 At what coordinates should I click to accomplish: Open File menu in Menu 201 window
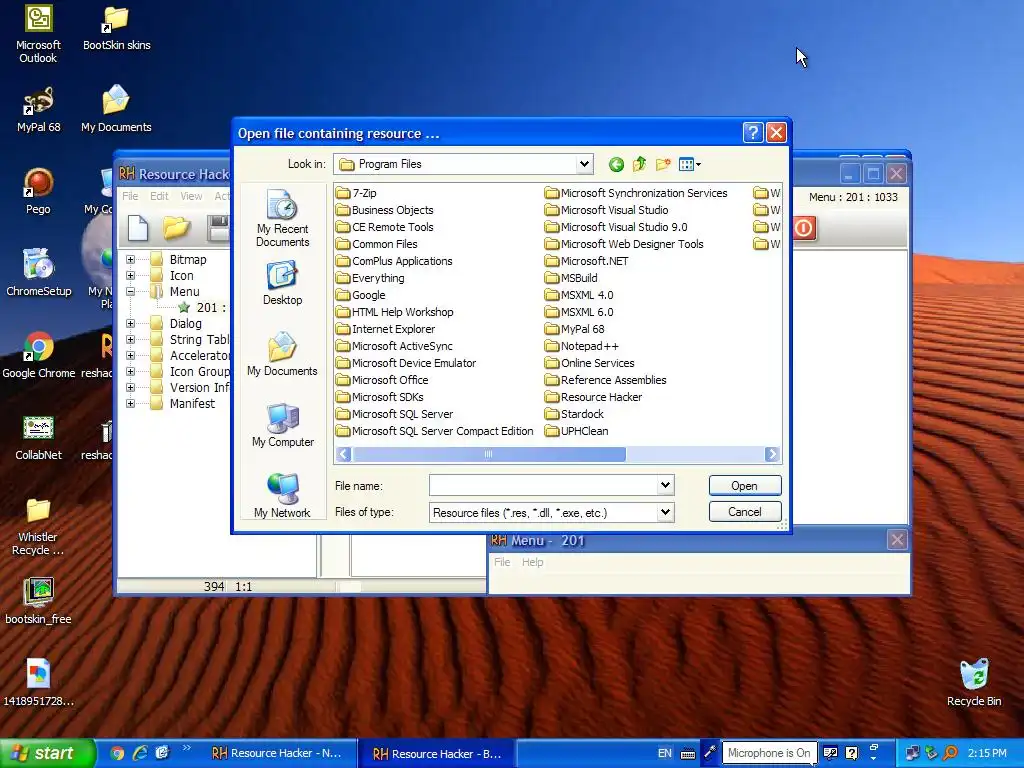pyautogui.click(x=502, y=562)
